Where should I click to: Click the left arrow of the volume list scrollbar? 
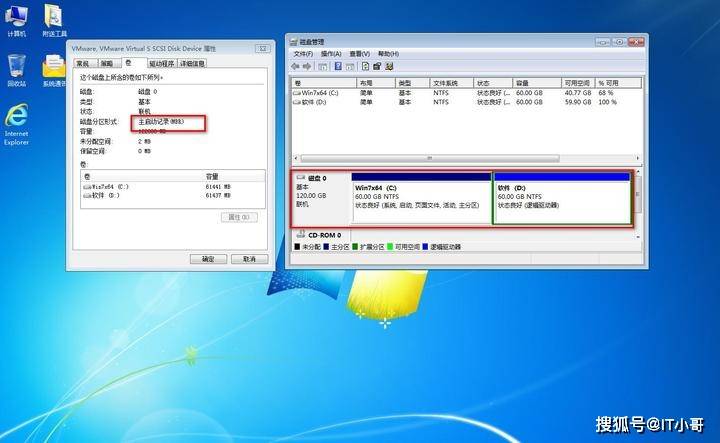[x=296, y=158]
